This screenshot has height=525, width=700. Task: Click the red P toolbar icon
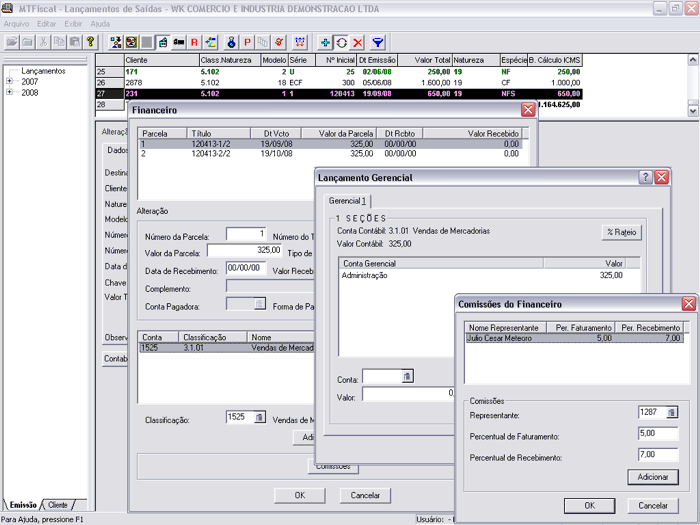pos(247,42)
